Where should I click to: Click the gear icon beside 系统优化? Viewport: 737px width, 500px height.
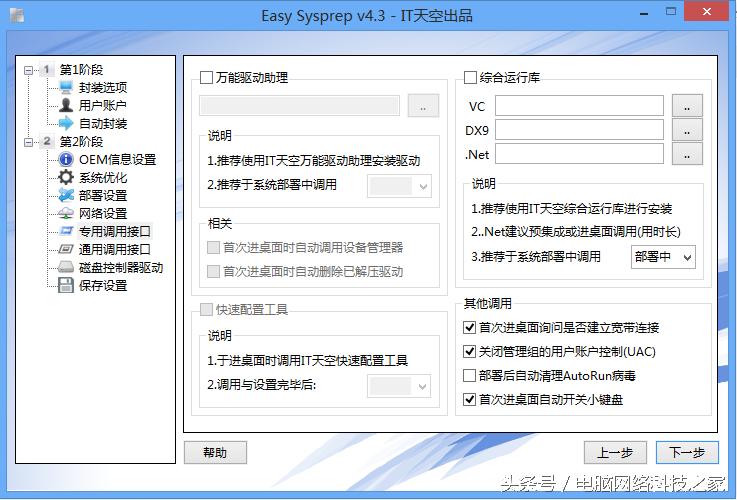(x=66, y=177)
